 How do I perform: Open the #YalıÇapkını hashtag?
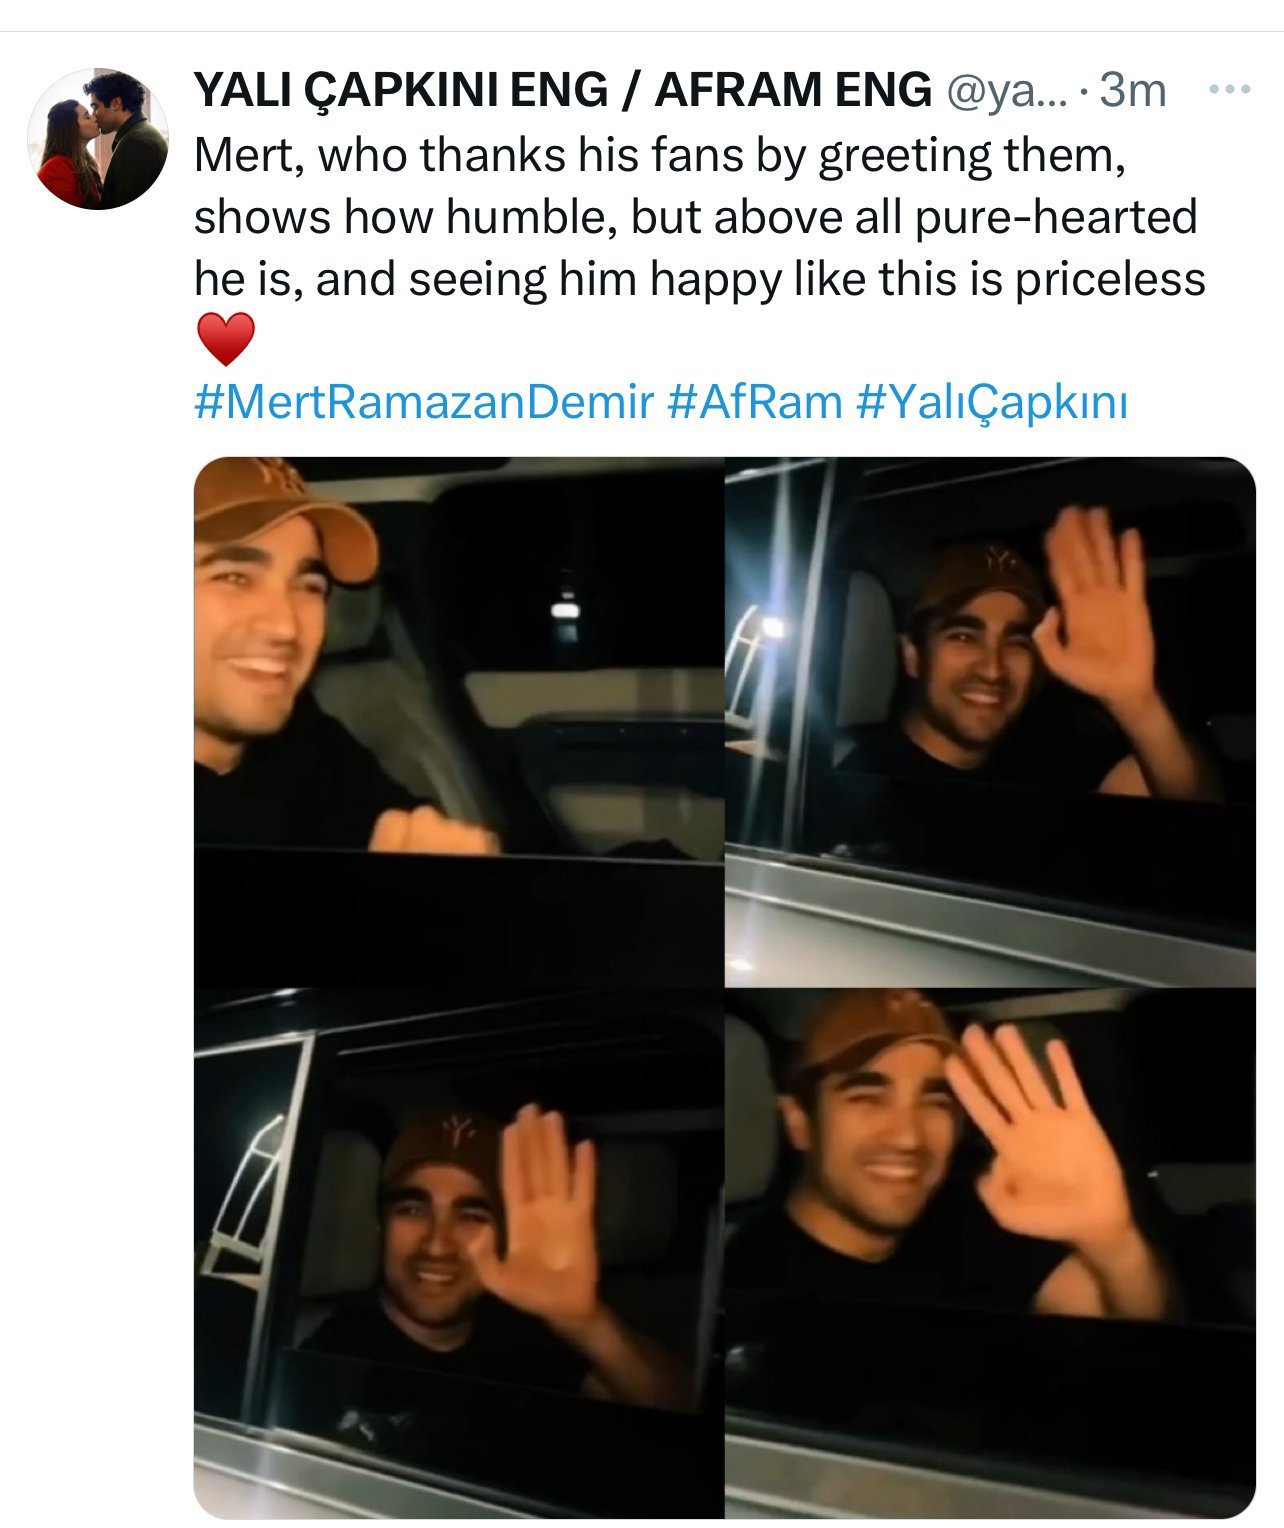tap(992, 402)
